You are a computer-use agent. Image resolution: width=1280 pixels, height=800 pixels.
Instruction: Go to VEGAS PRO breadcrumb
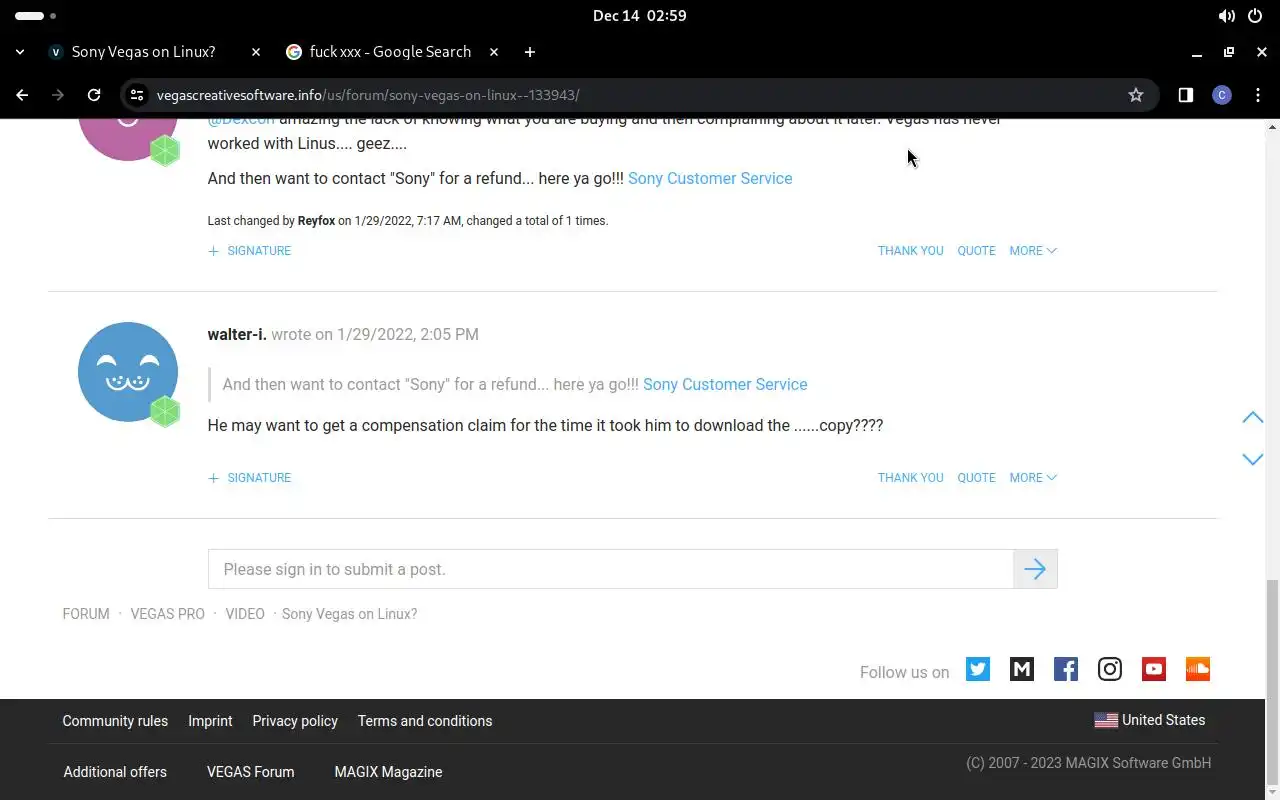(167, 614)
